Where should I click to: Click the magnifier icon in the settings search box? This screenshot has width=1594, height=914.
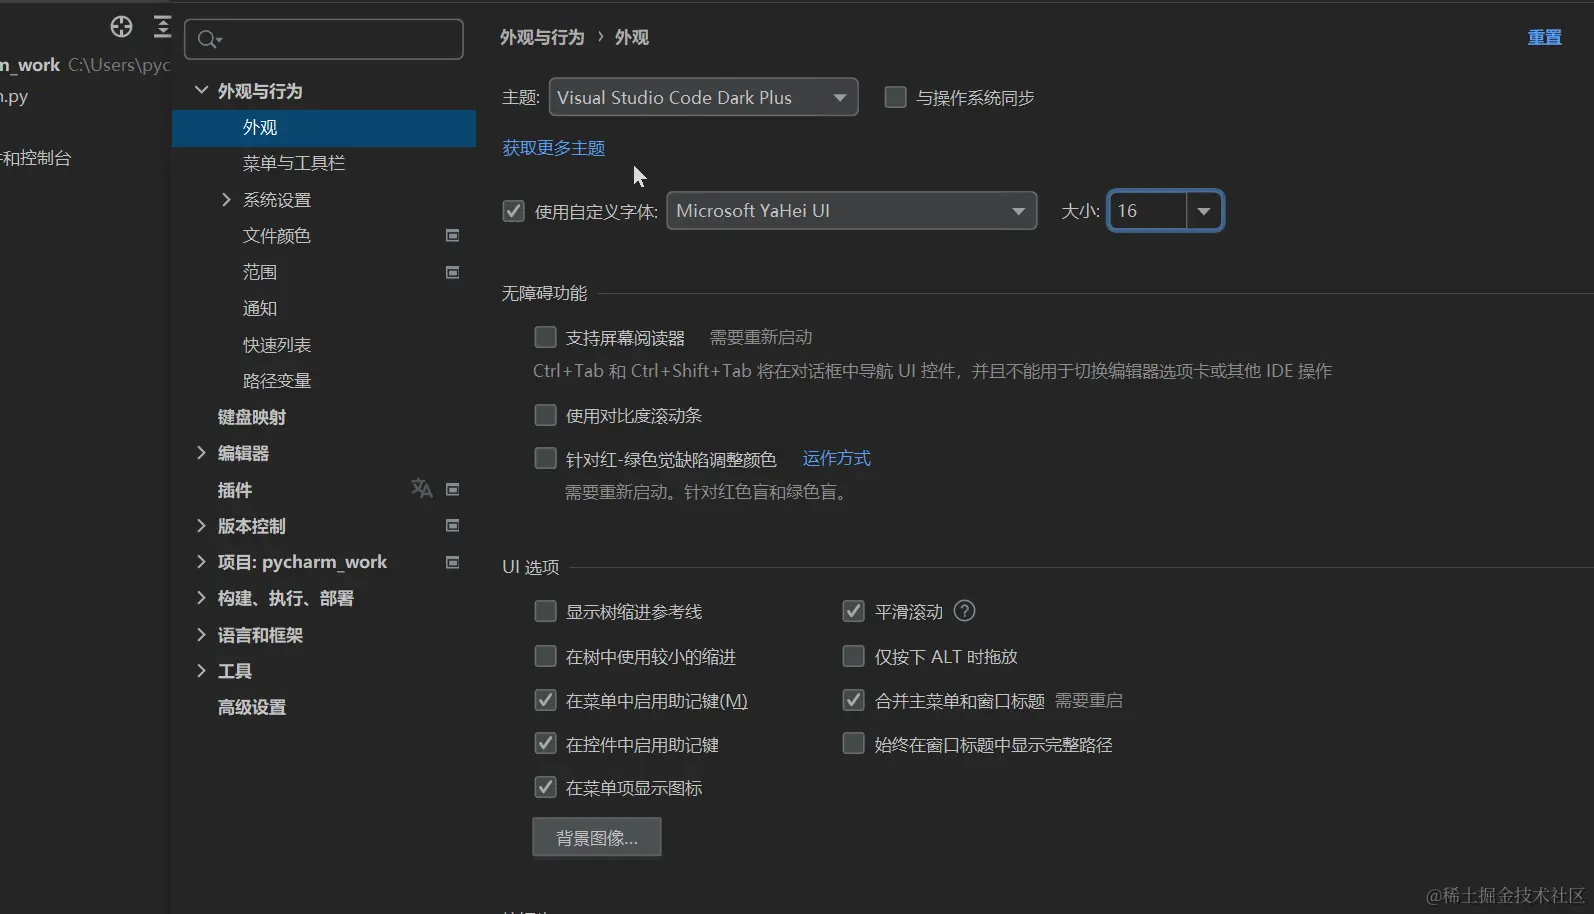pos(209,39)
